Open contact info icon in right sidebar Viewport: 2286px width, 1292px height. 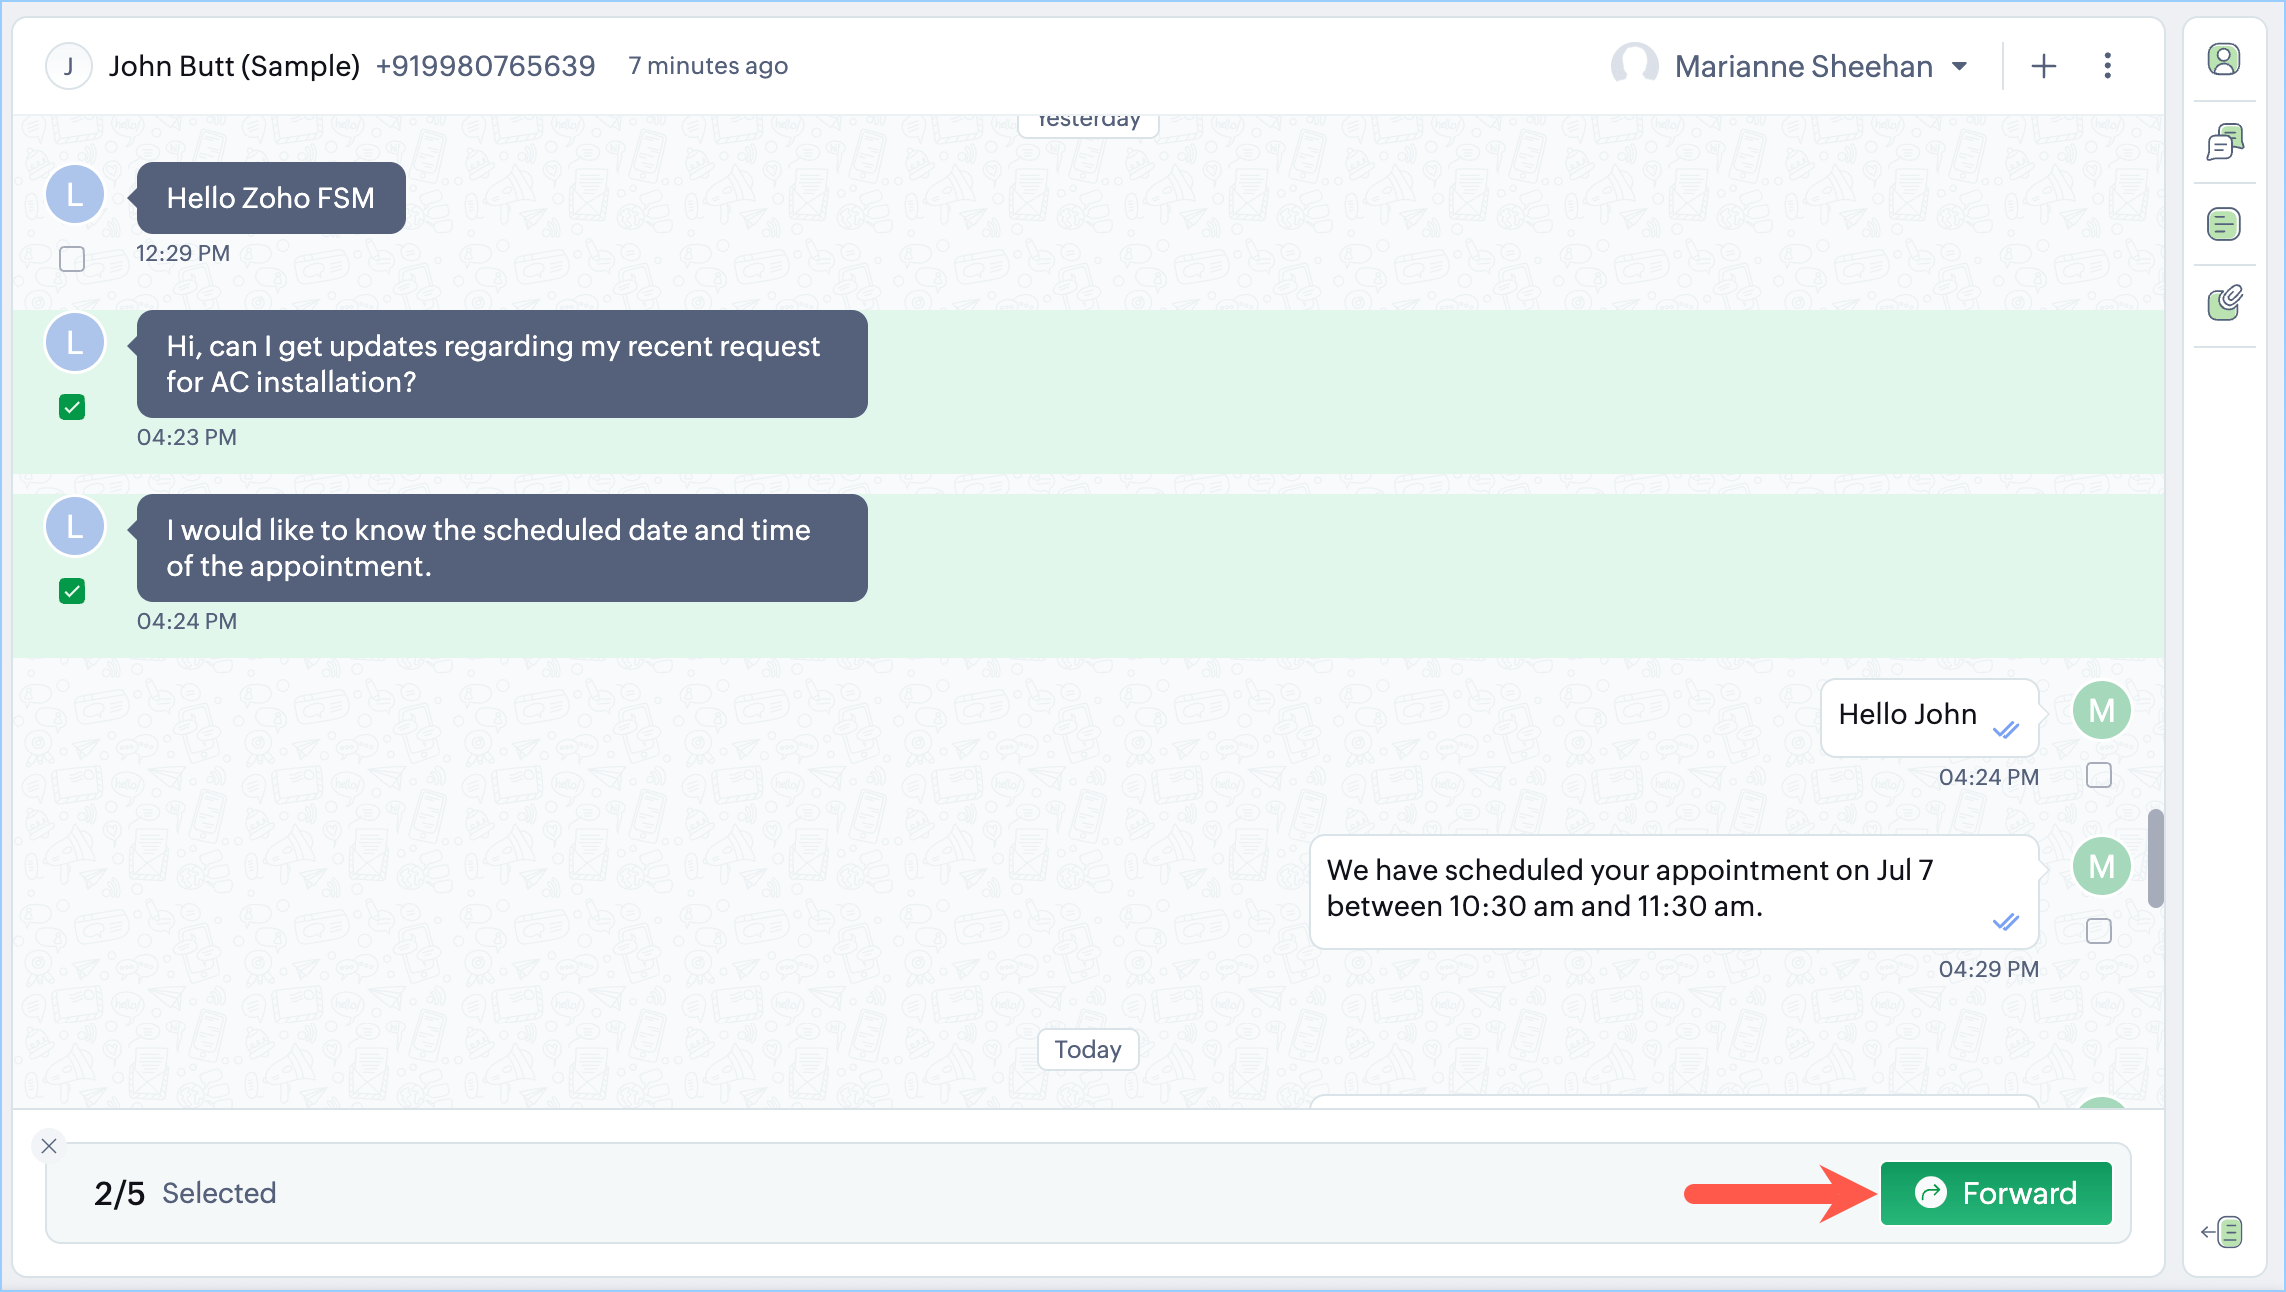point(2224,60)
